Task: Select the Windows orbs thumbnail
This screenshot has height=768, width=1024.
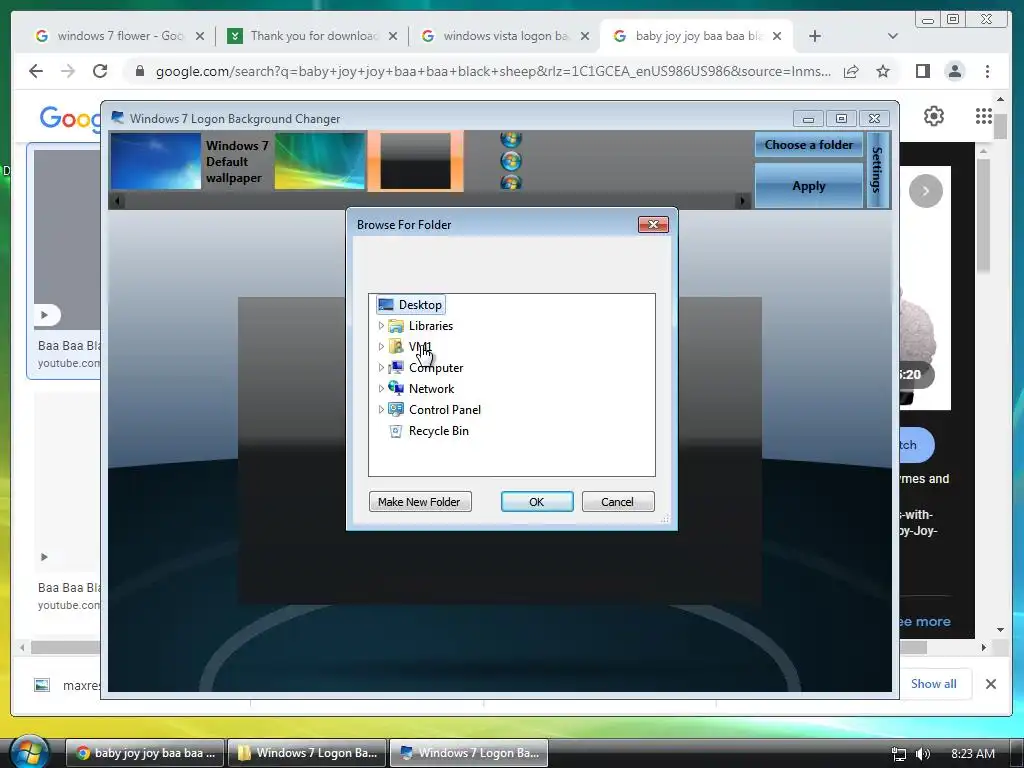Action: coord(511,161)
